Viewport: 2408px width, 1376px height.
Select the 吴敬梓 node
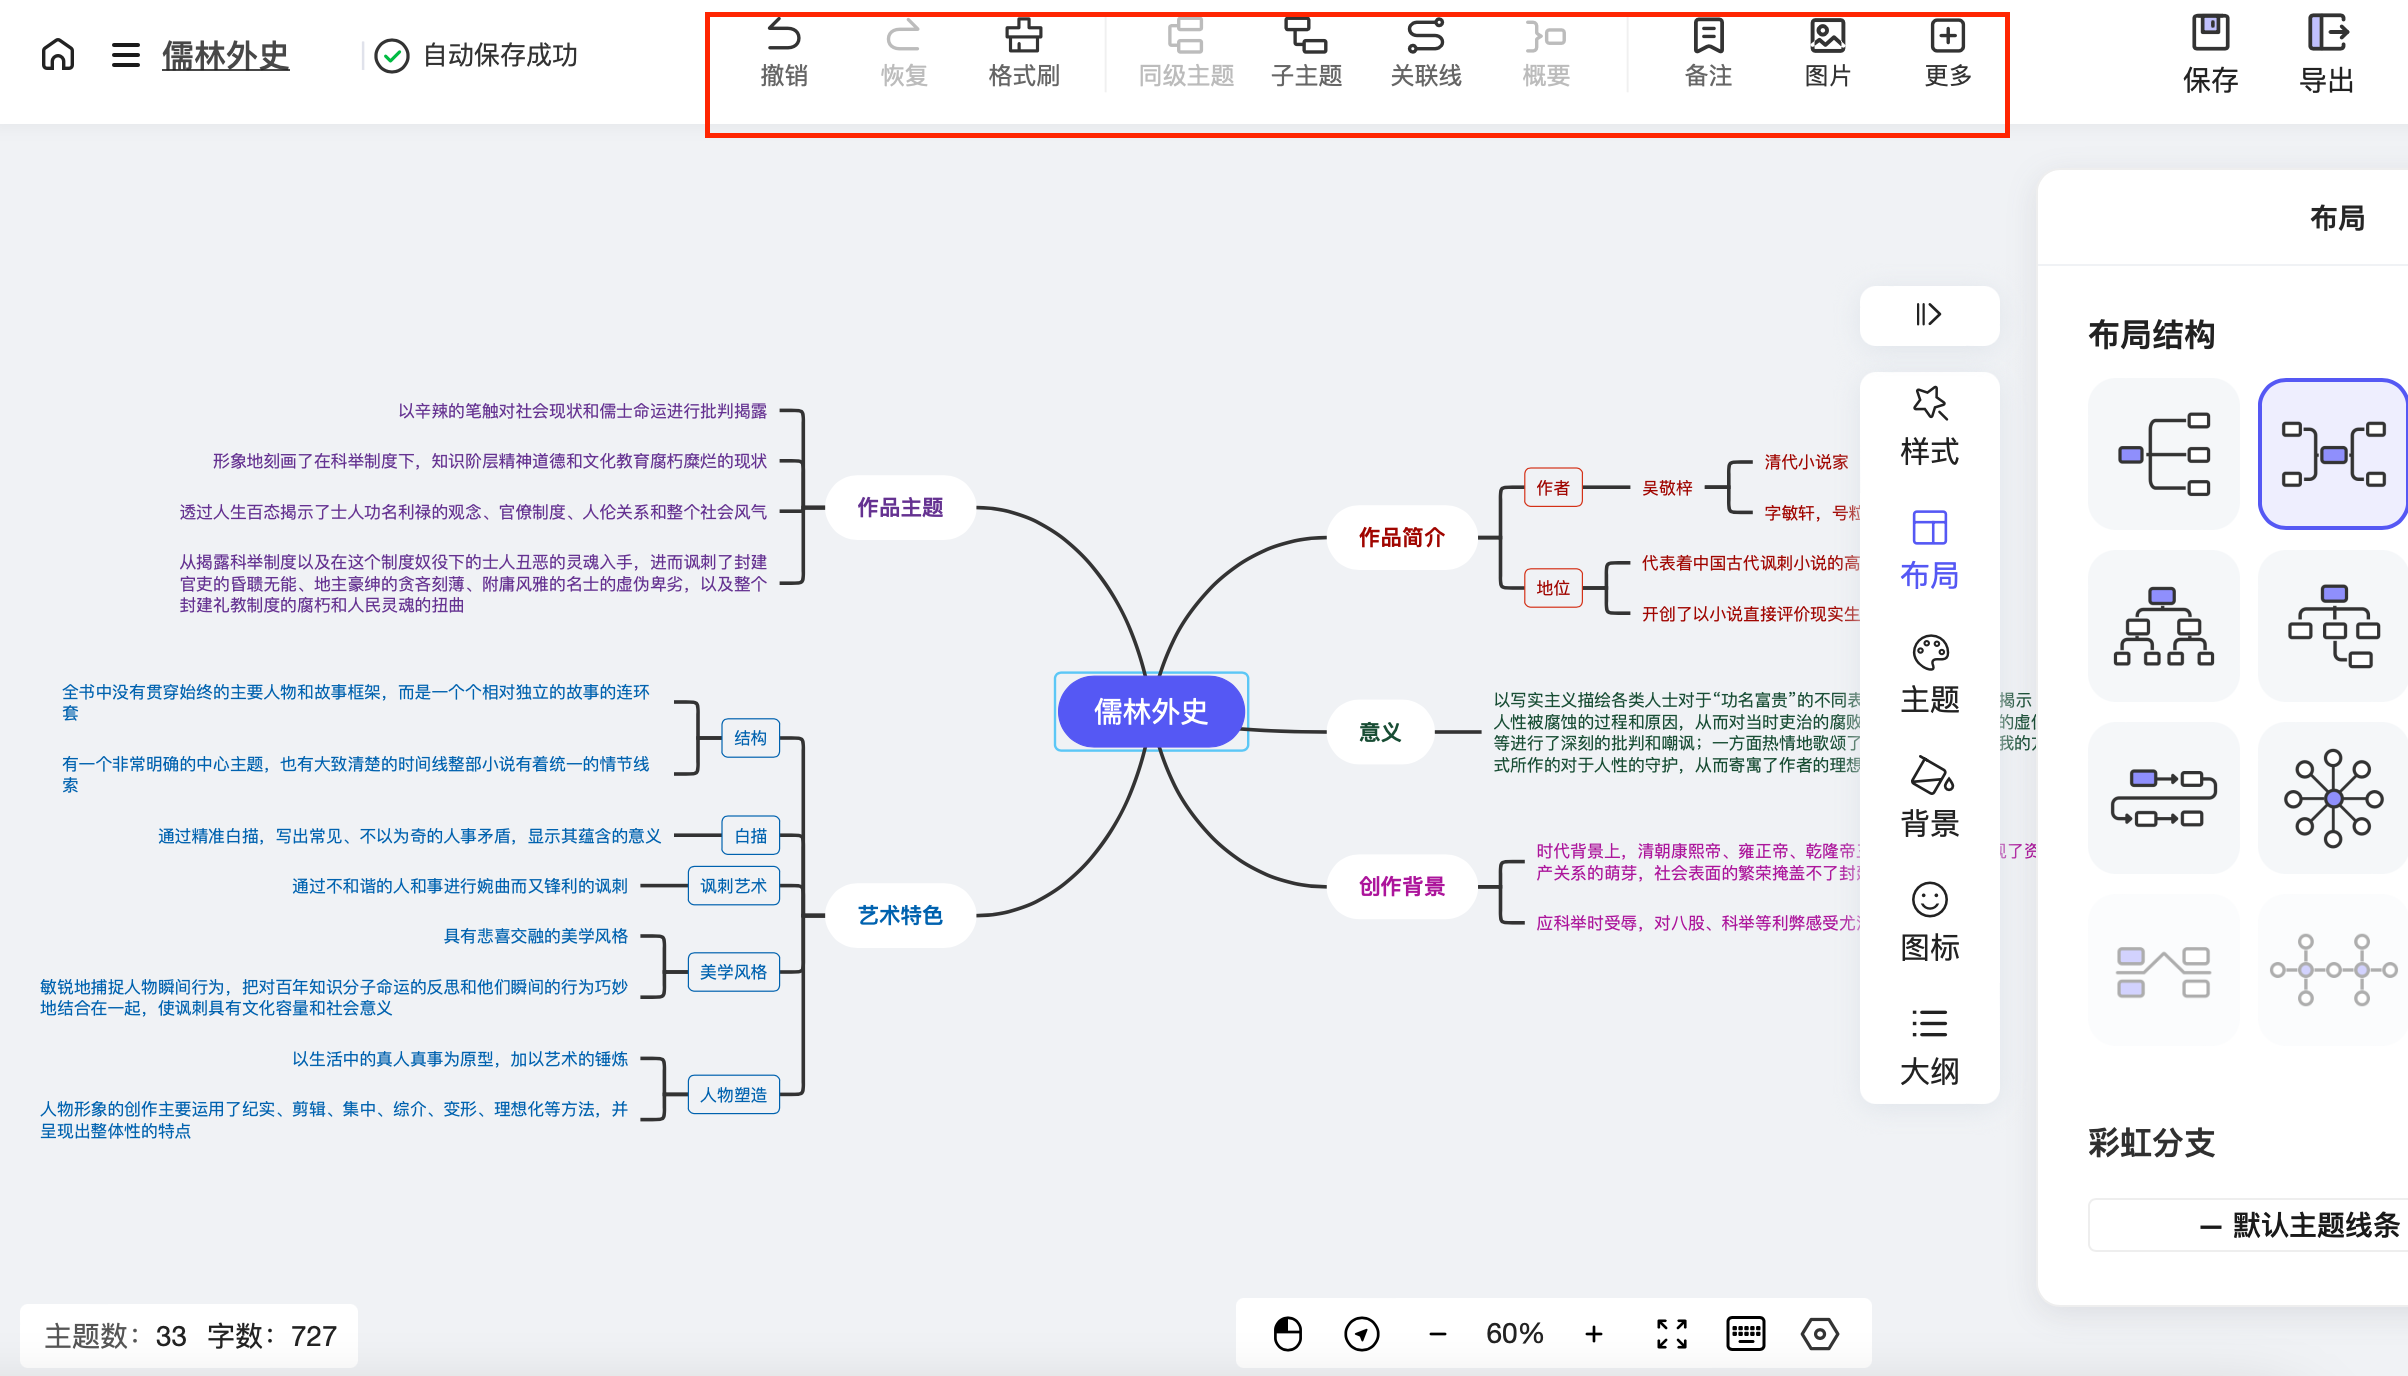(x=1667, y=488)
